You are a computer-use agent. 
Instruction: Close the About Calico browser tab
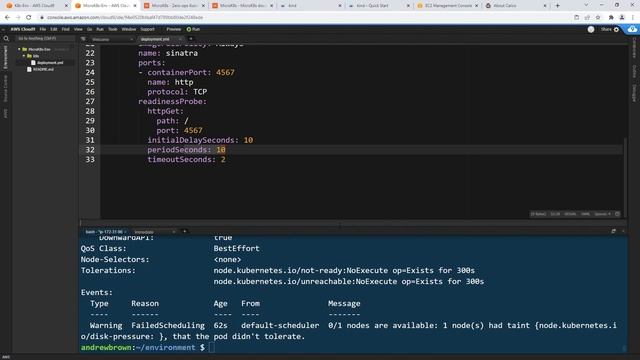(544, 6)
